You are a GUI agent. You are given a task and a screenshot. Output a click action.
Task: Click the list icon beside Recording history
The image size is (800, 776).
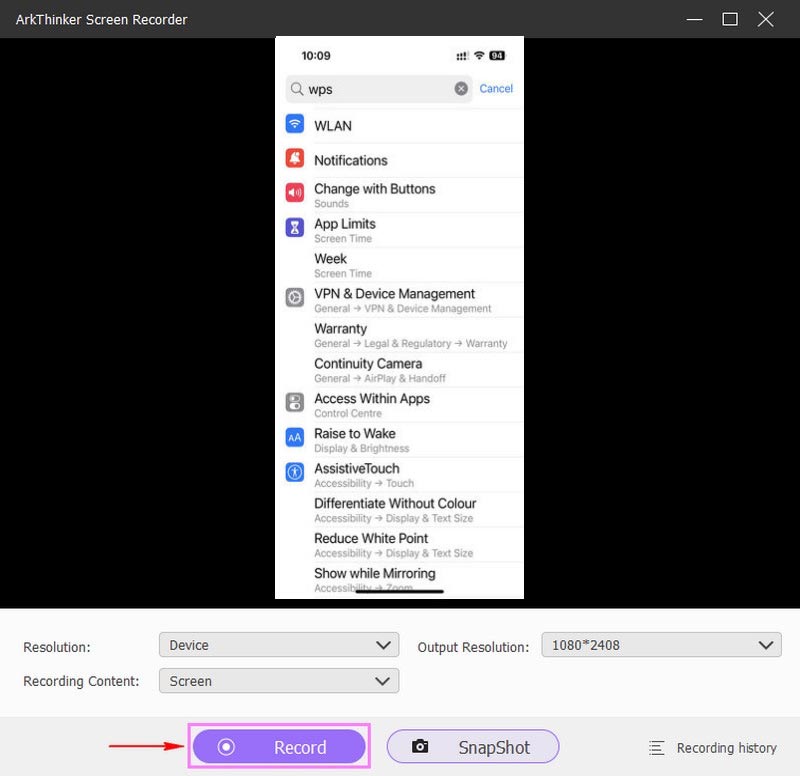click(x=657, y=748)
